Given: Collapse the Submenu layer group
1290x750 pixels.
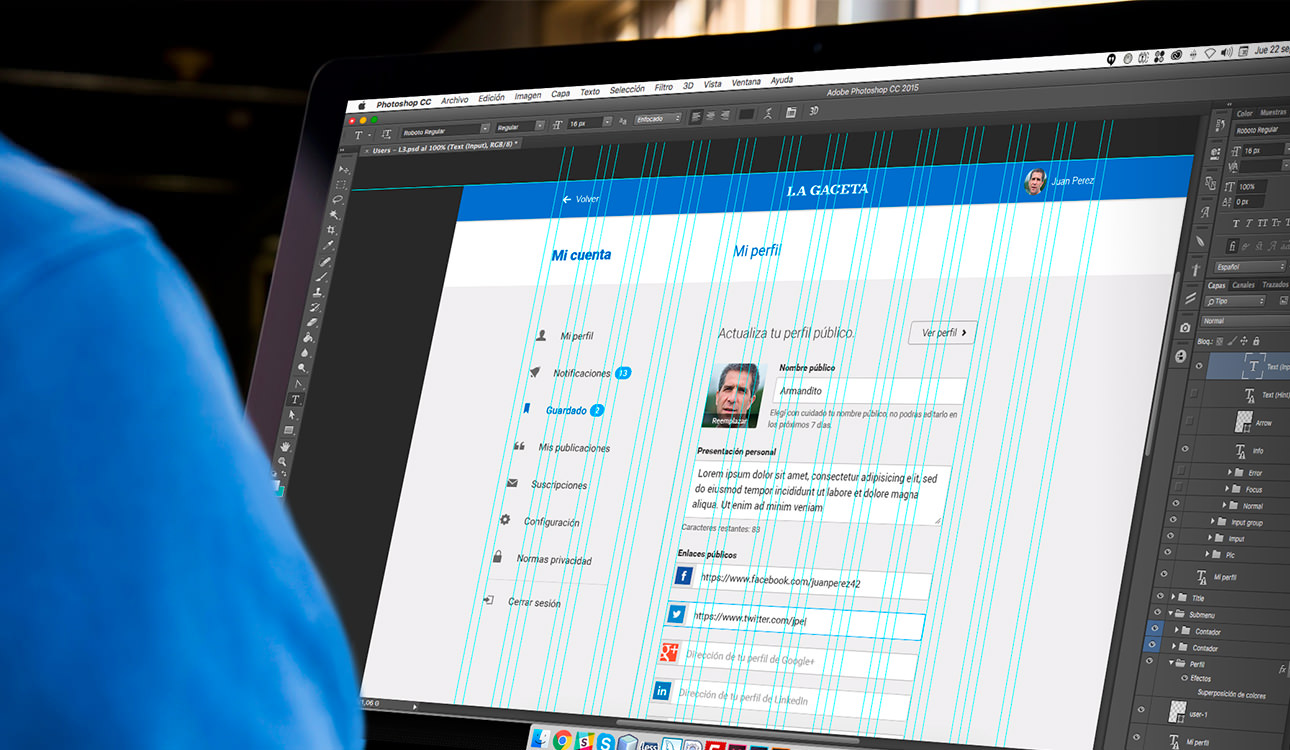Looking at the screenshot, I should click(1169, 613).
